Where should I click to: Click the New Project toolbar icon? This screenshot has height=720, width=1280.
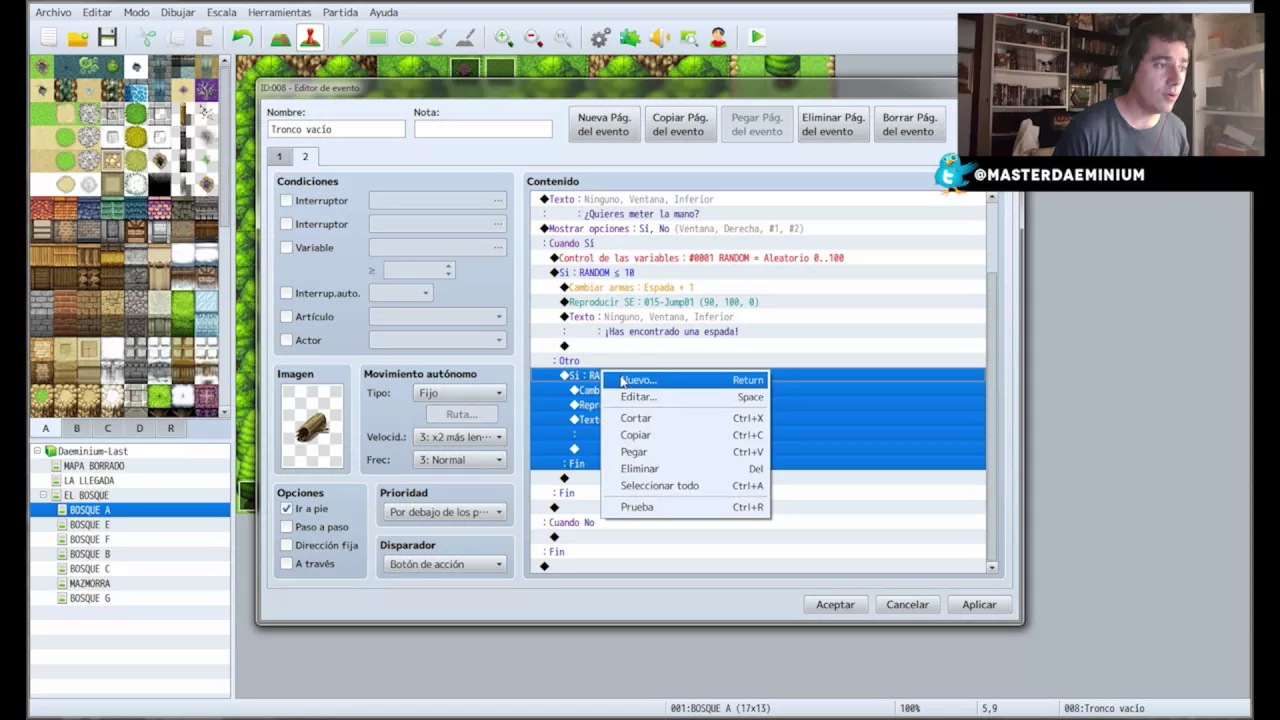click(x=49, y=38)
